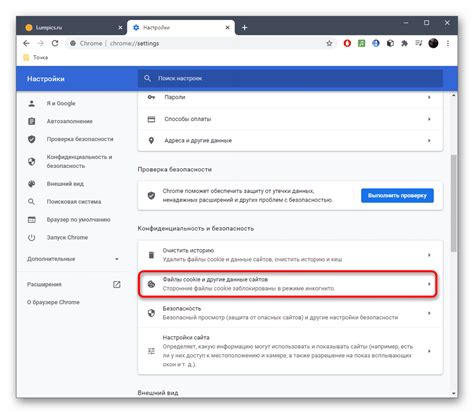Click the vertical scrollbar thumb
The width and height of the screenshot is (474, 414).
click(453, 203)
